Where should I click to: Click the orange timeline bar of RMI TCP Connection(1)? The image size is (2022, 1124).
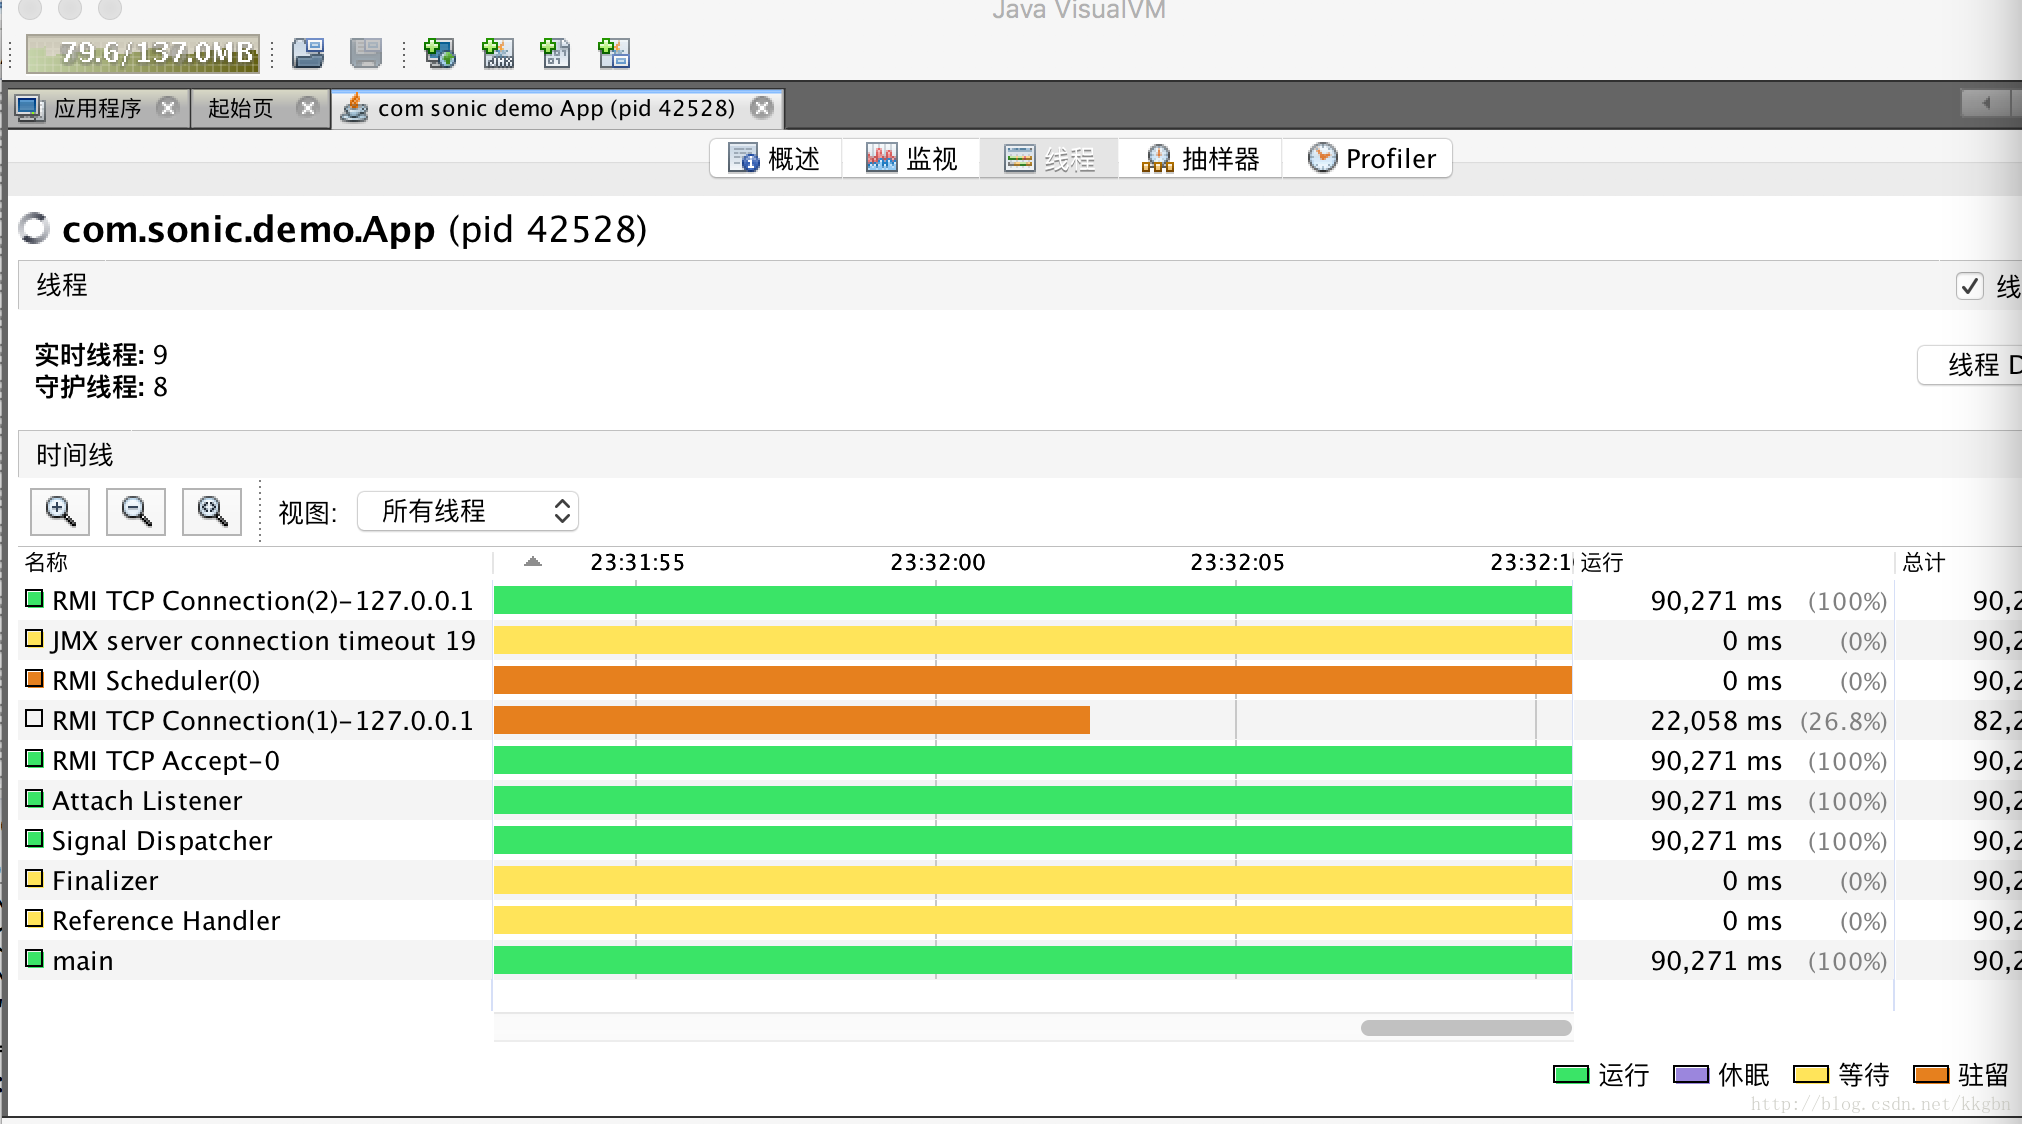pyautogui.click(x=792, y=721)
